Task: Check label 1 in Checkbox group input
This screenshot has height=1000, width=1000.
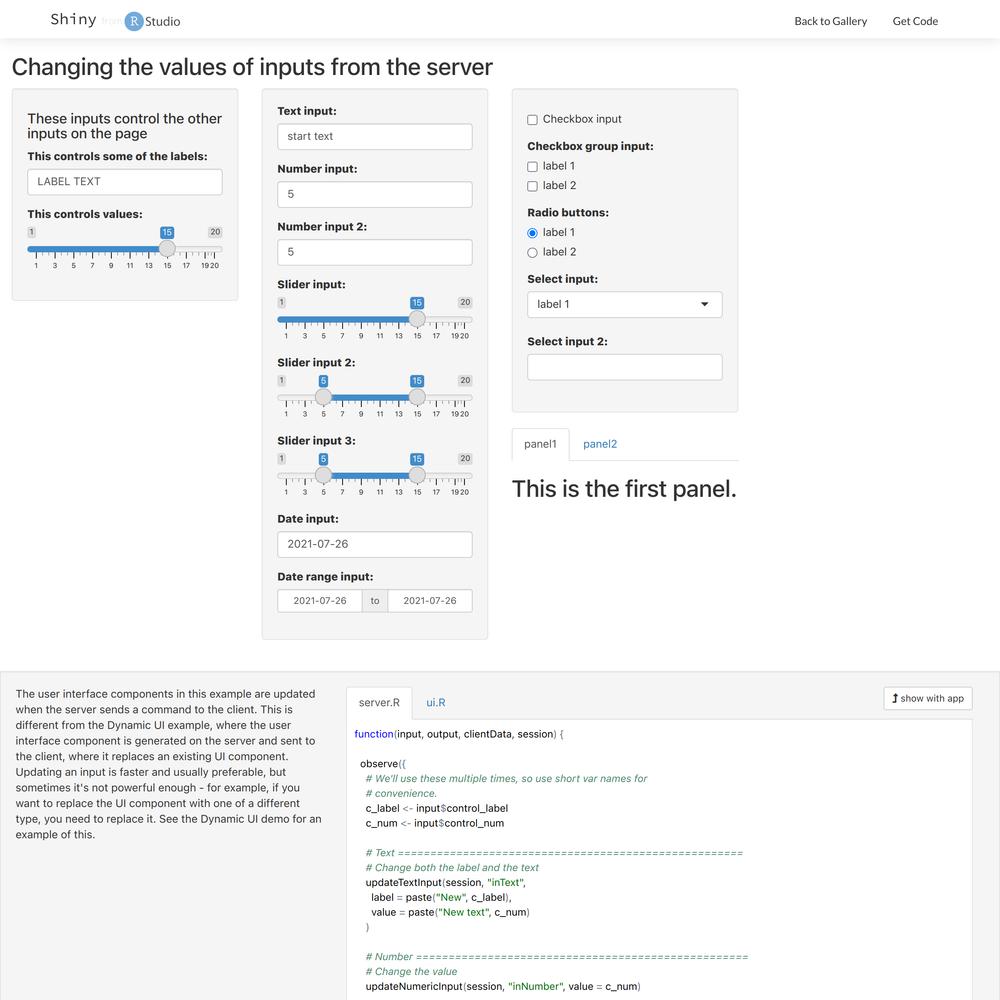Action: (x=533, y=167)
